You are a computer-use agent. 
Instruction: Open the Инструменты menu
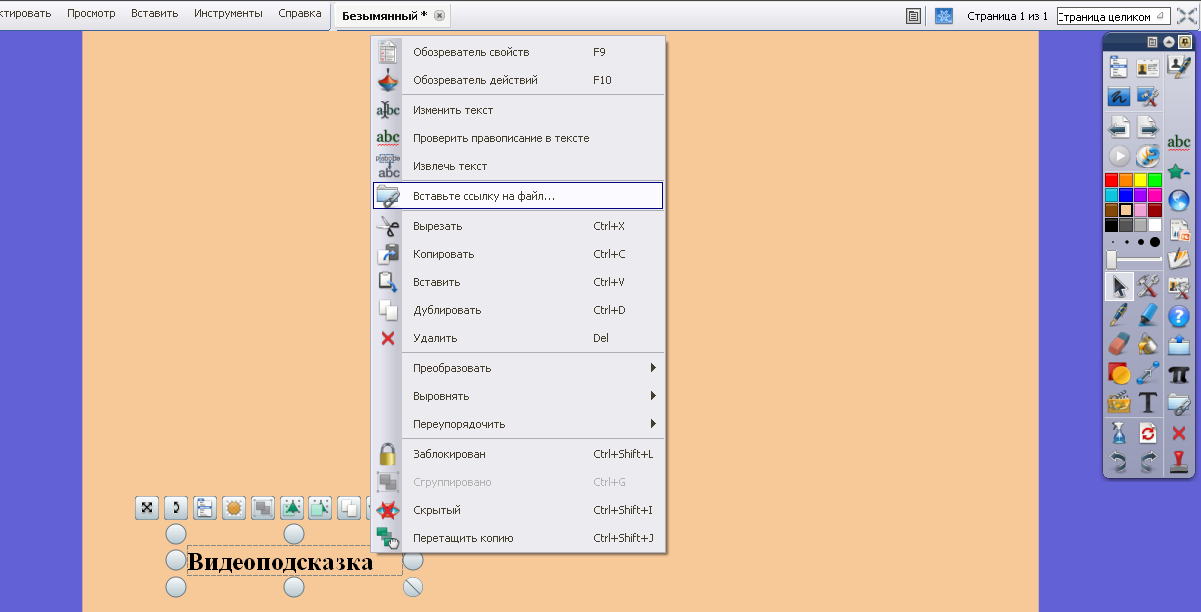[228, 14]
